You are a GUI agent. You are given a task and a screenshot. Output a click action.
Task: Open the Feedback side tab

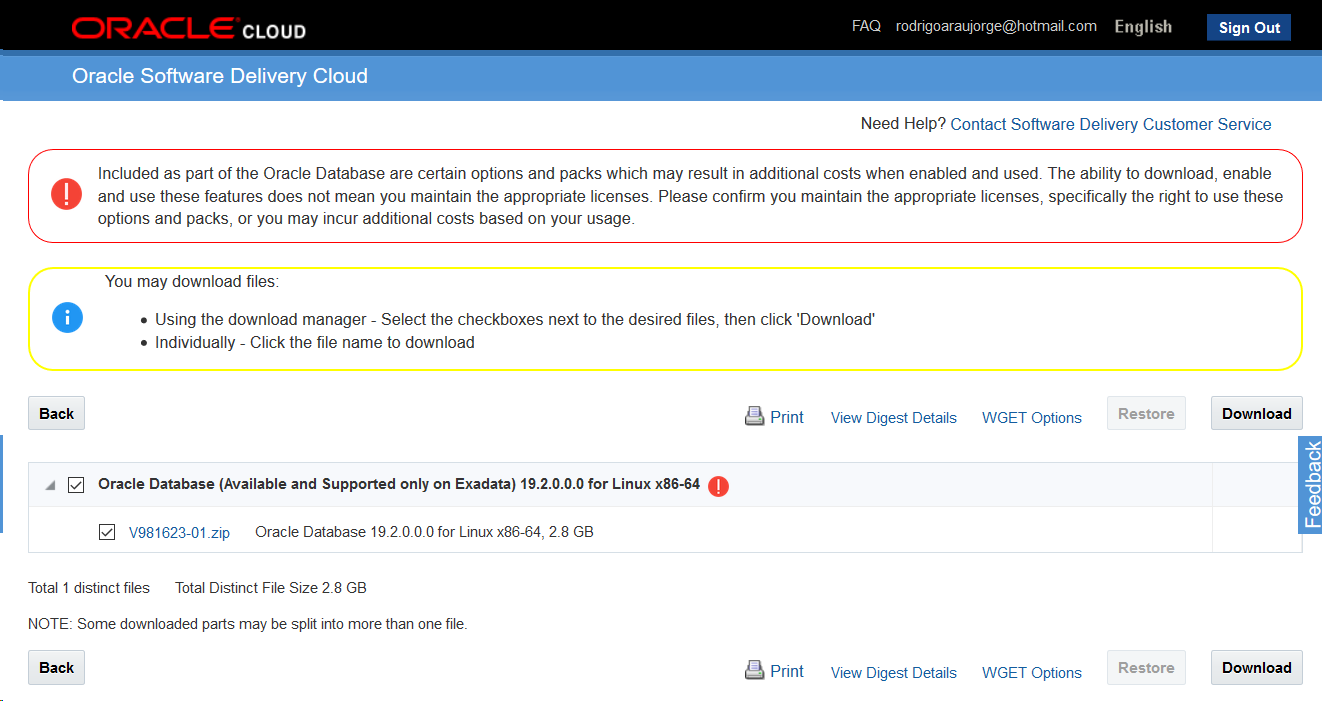pos(1310,484)
